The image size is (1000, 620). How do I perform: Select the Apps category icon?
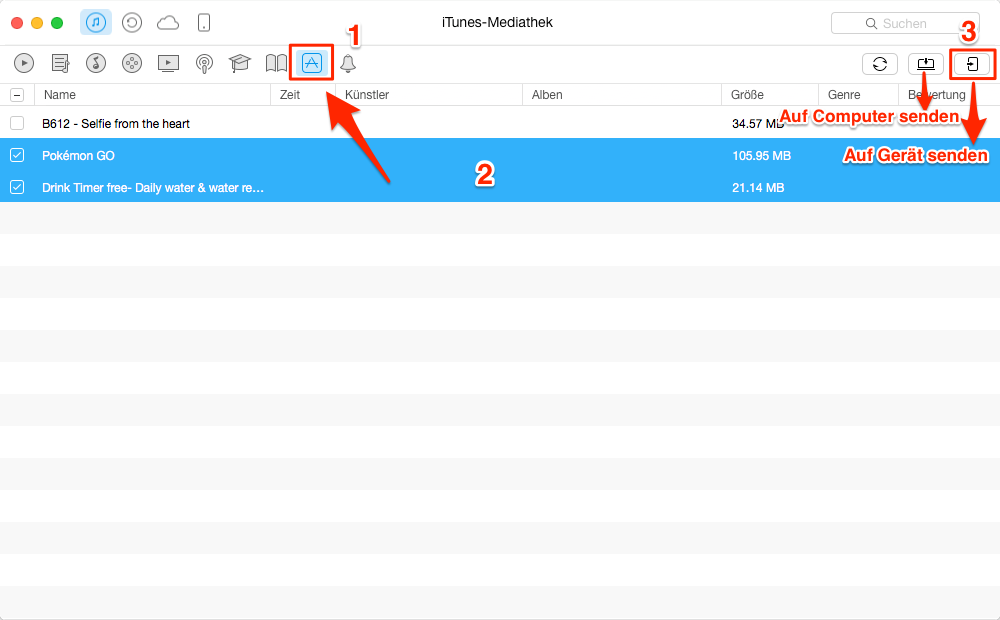pyautogui.click(x=312, y=63)
